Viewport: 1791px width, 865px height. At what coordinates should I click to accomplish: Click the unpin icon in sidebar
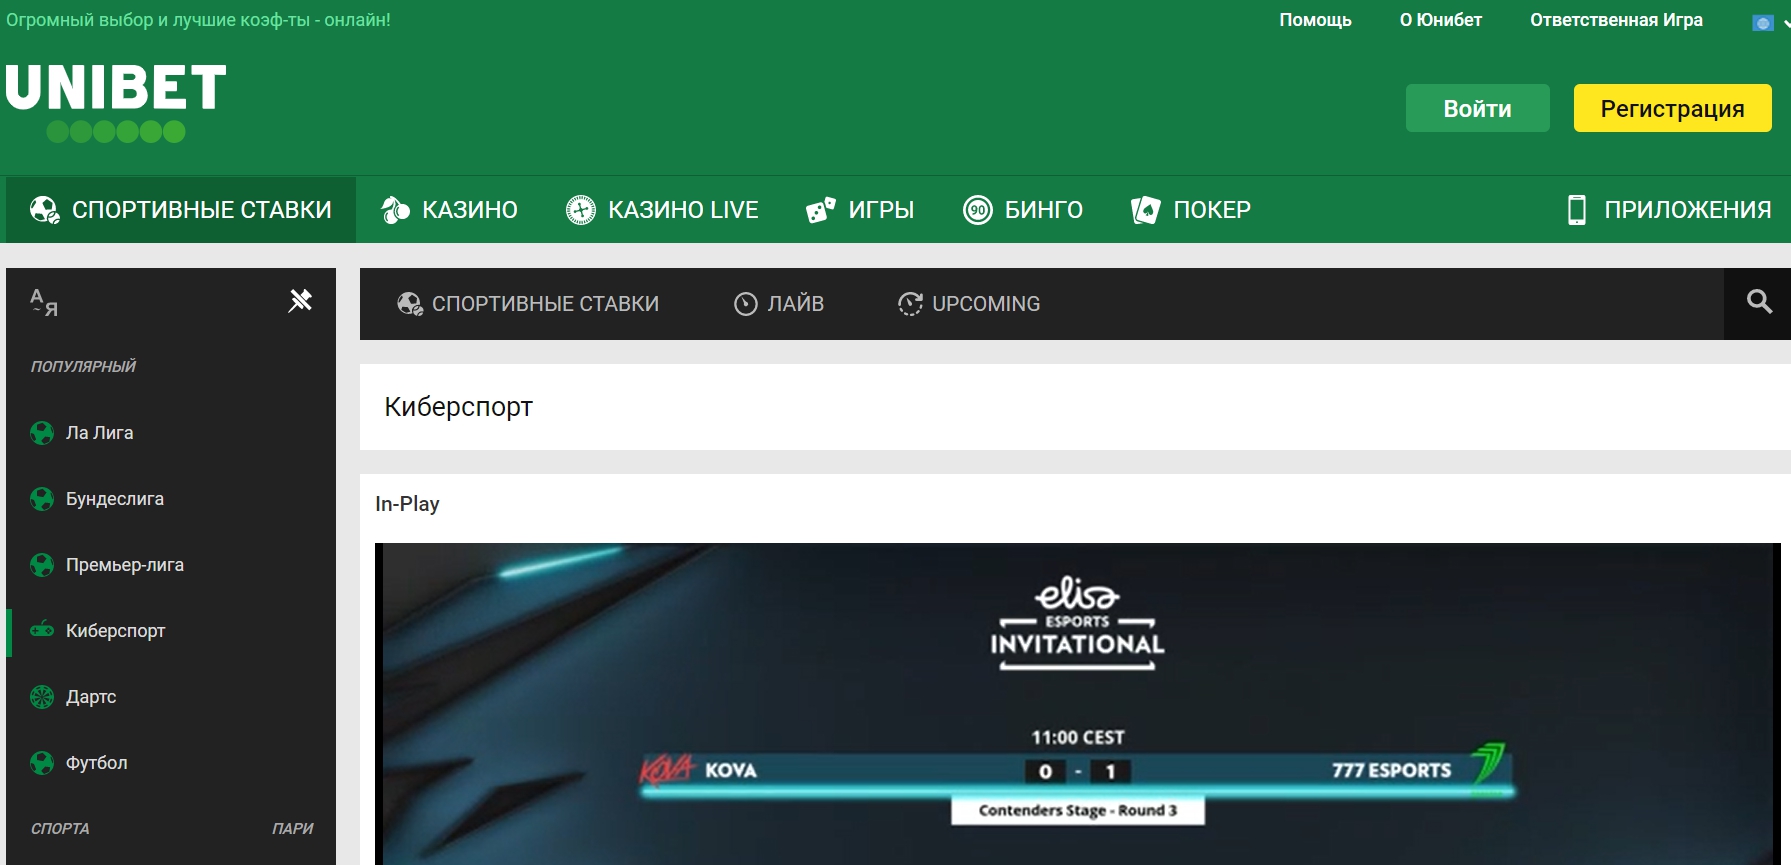click(x=300, y=300)
